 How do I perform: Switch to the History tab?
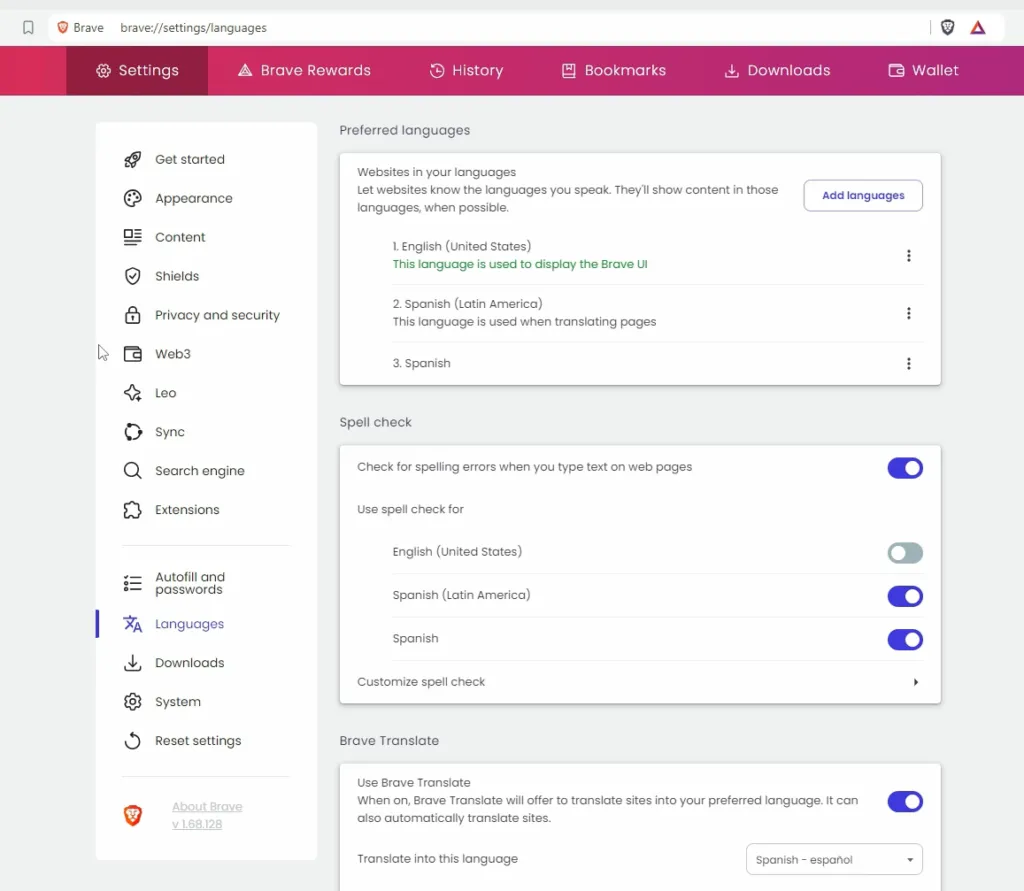point(466,71)
